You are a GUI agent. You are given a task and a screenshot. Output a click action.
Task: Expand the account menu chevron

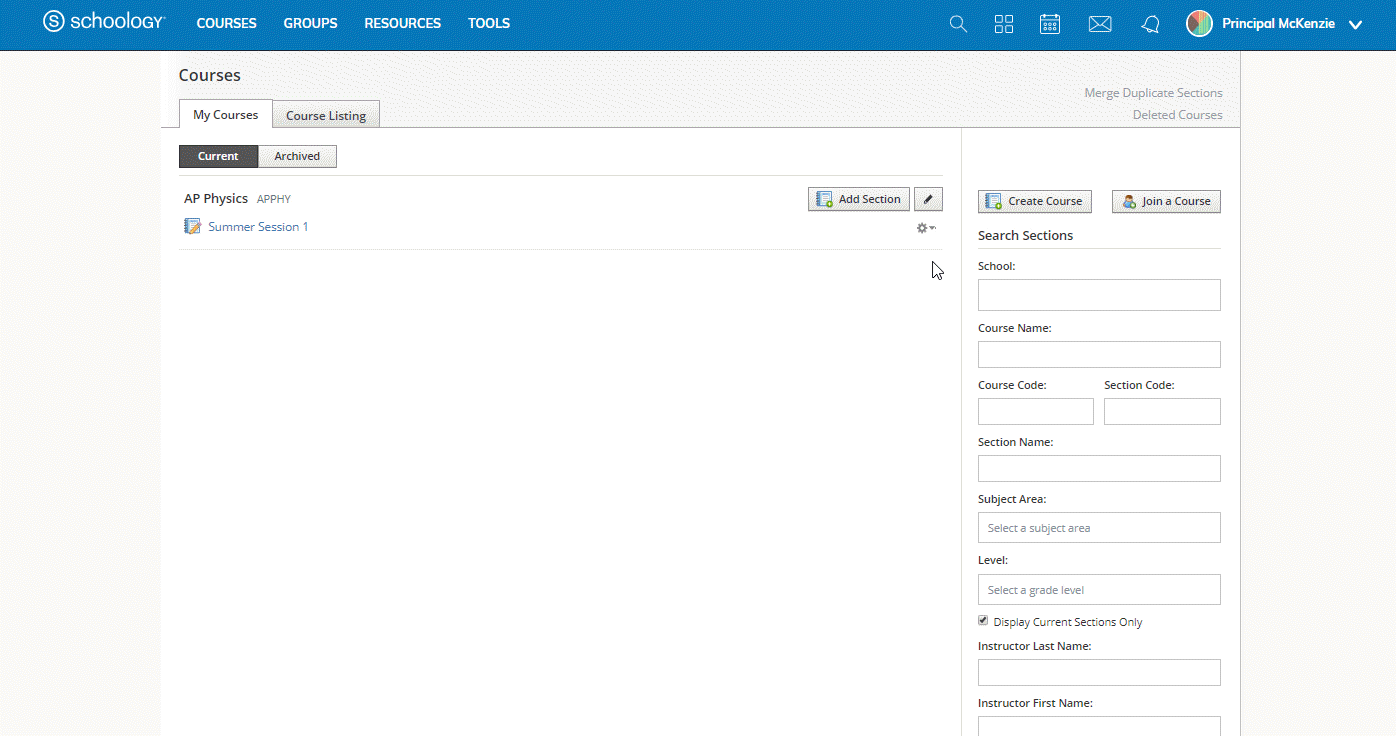coord(1356,23)
